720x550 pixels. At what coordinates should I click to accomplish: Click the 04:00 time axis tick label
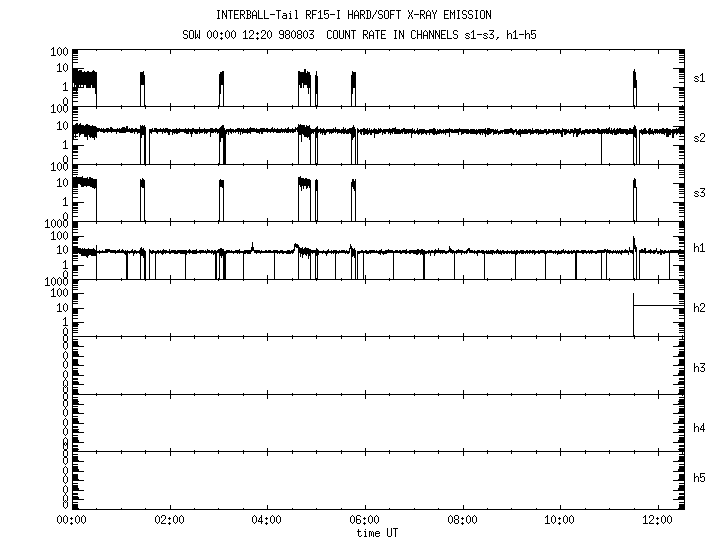pyautogui.click(x=266, y=520)
